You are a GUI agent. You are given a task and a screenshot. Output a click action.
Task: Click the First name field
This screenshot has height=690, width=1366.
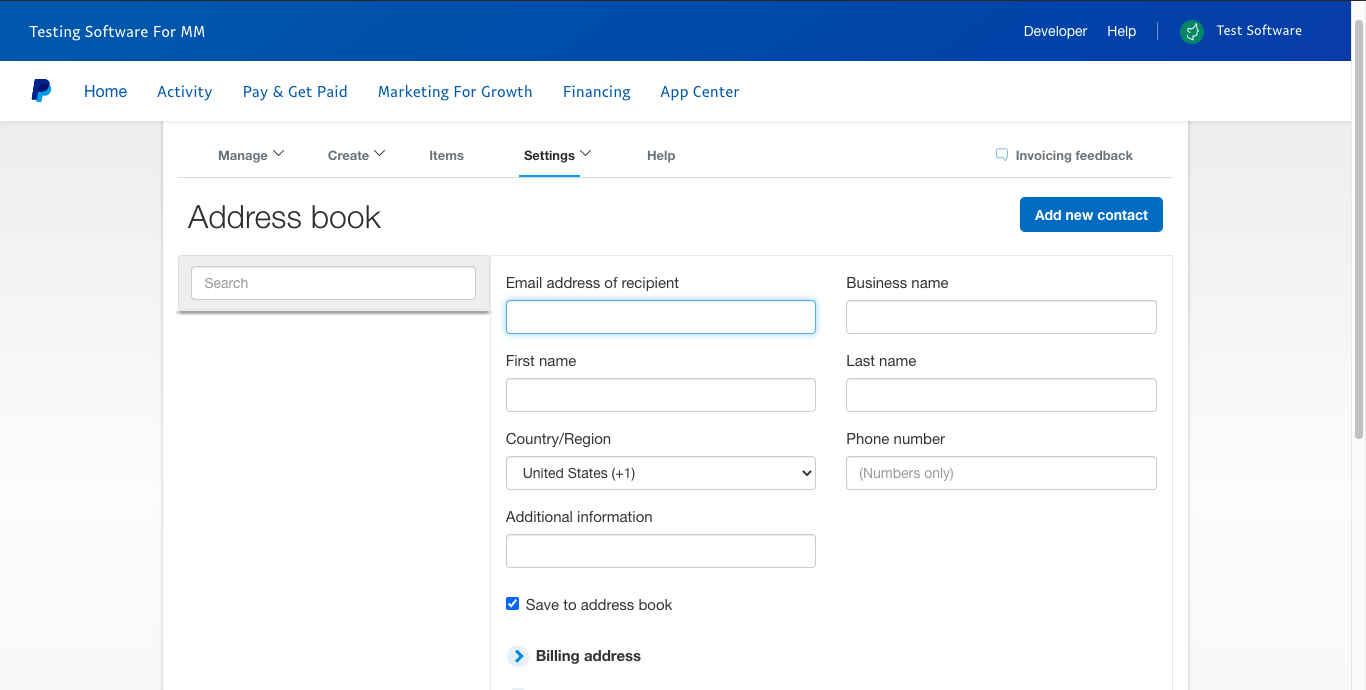point(661,395)
